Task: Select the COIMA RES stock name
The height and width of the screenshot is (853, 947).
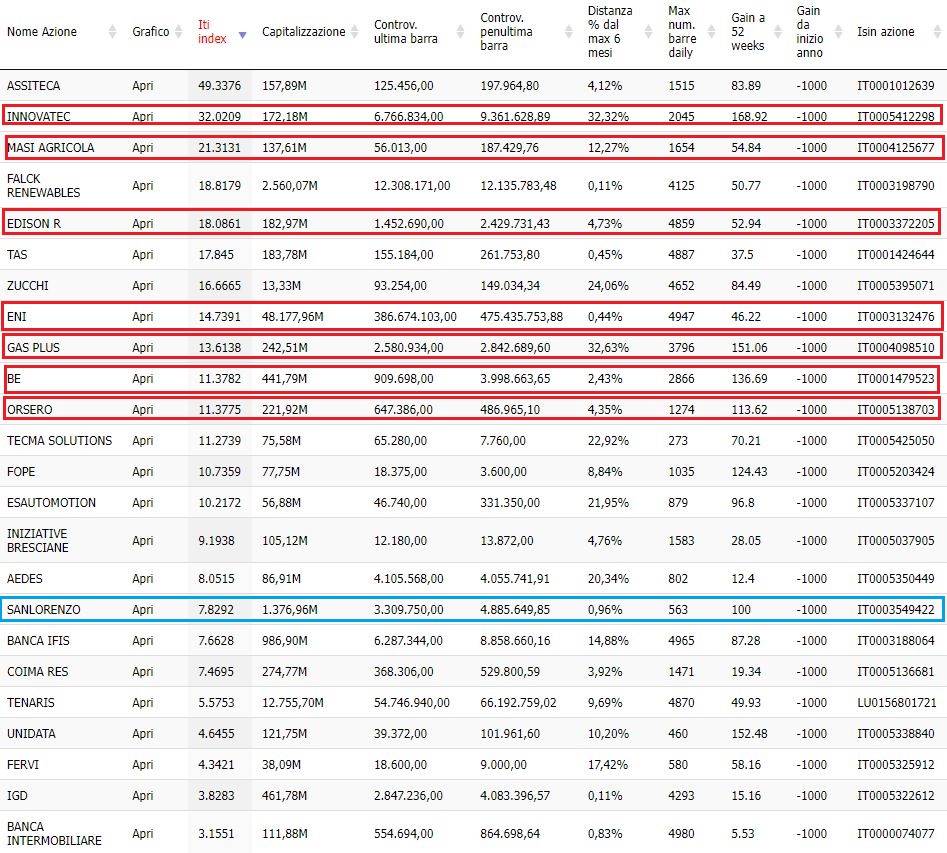Action: click(37, 672)
